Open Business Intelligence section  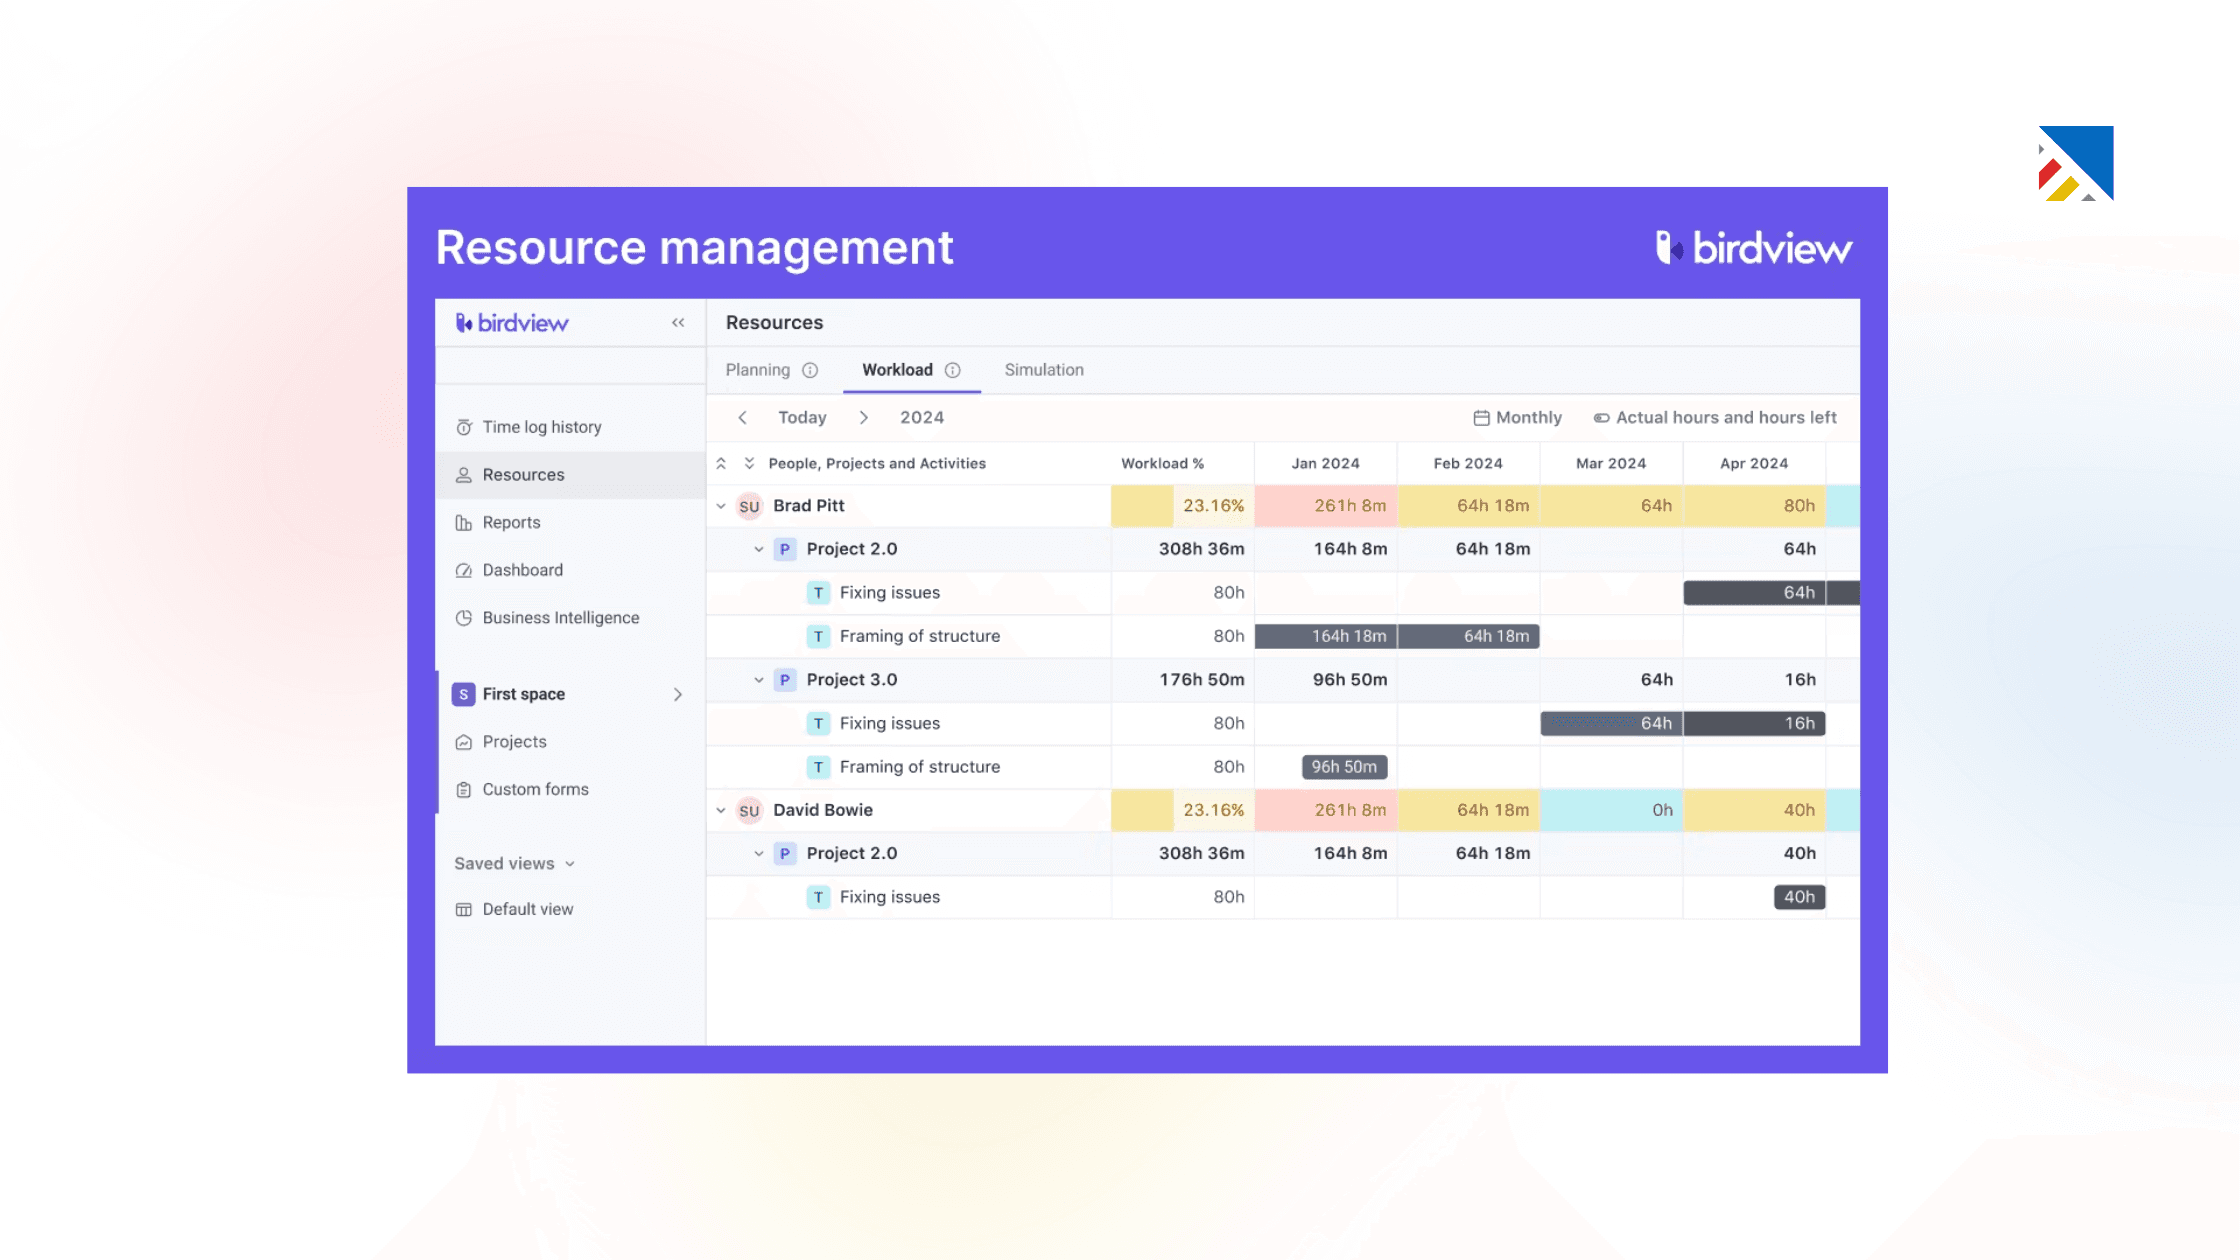pos(560,618)
